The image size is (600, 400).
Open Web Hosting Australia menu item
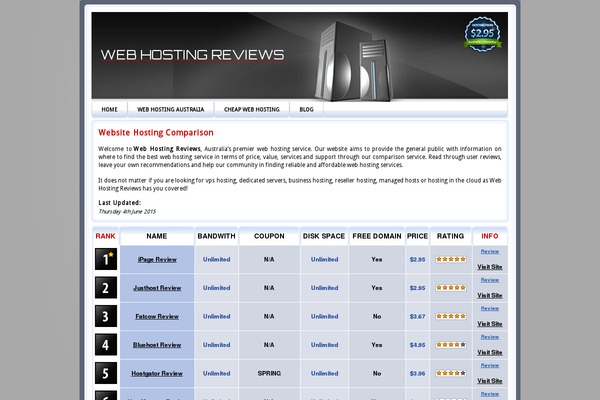point(171,109)
